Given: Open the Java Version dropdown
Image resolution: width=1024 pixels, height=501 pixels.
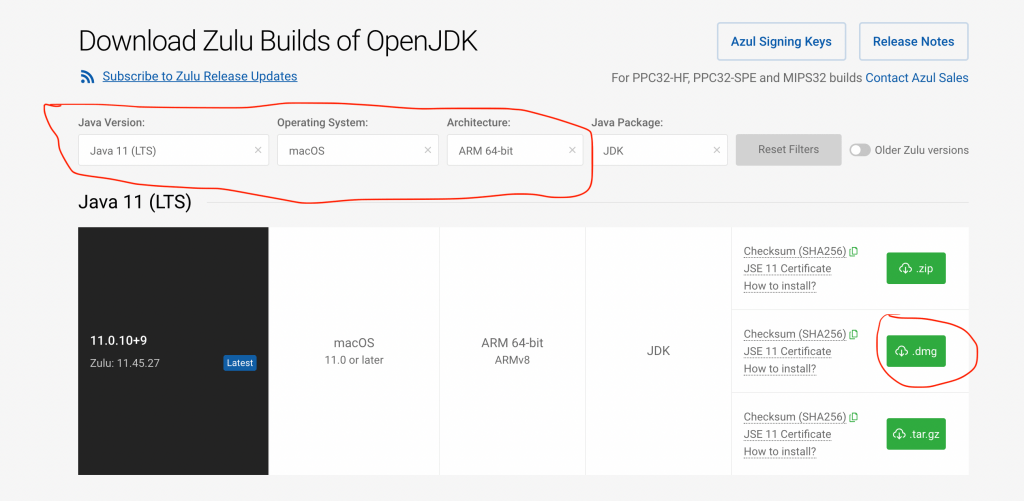Looking at the screenshot, I should pos(173,150).
